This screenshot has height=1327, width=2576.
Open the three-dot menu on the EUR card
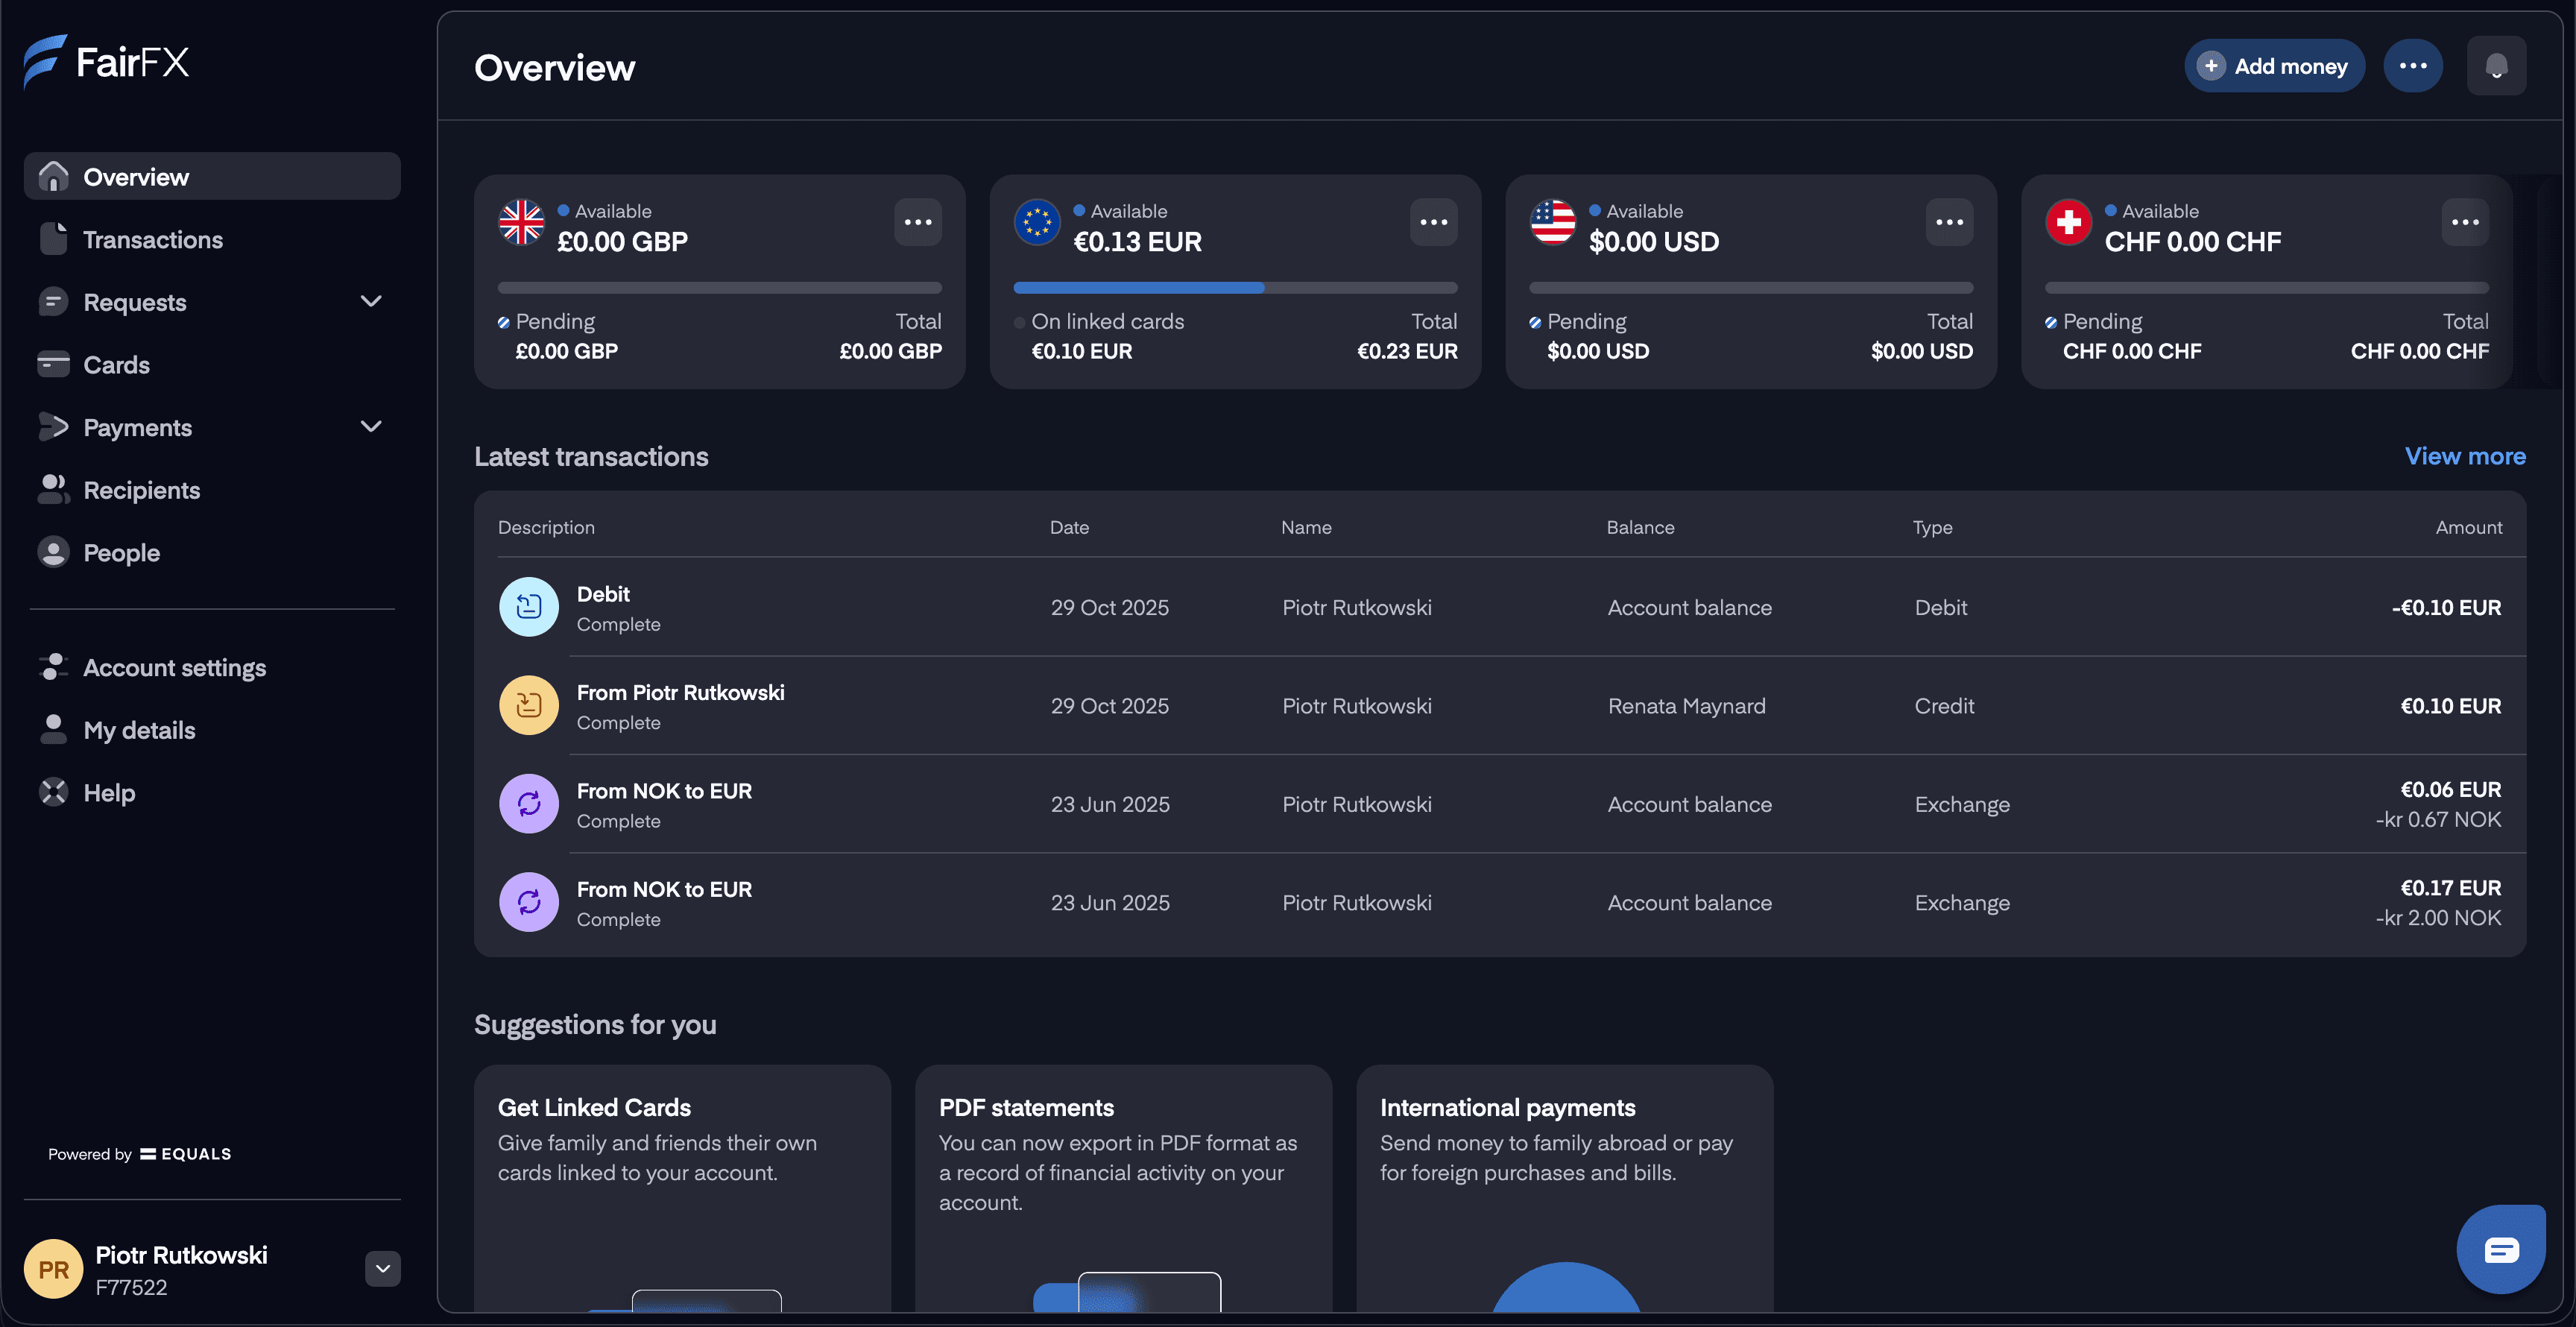(1433, 221)
